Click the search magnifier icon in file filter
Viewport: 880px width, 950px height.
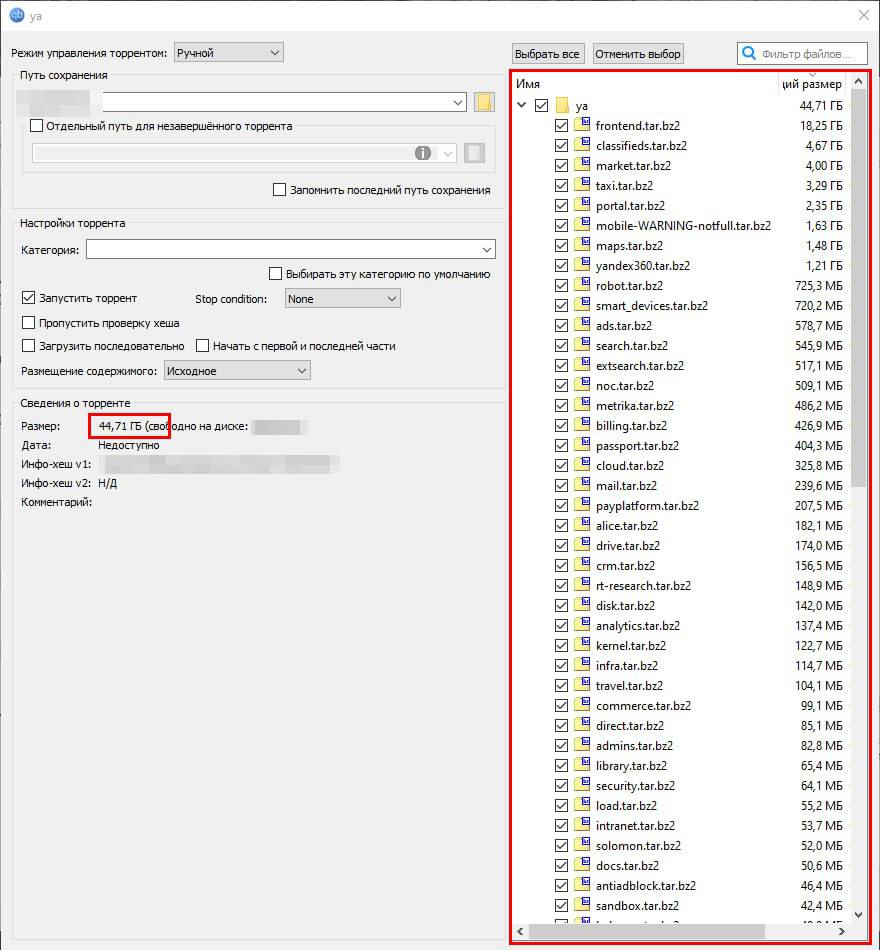(749, 53)
